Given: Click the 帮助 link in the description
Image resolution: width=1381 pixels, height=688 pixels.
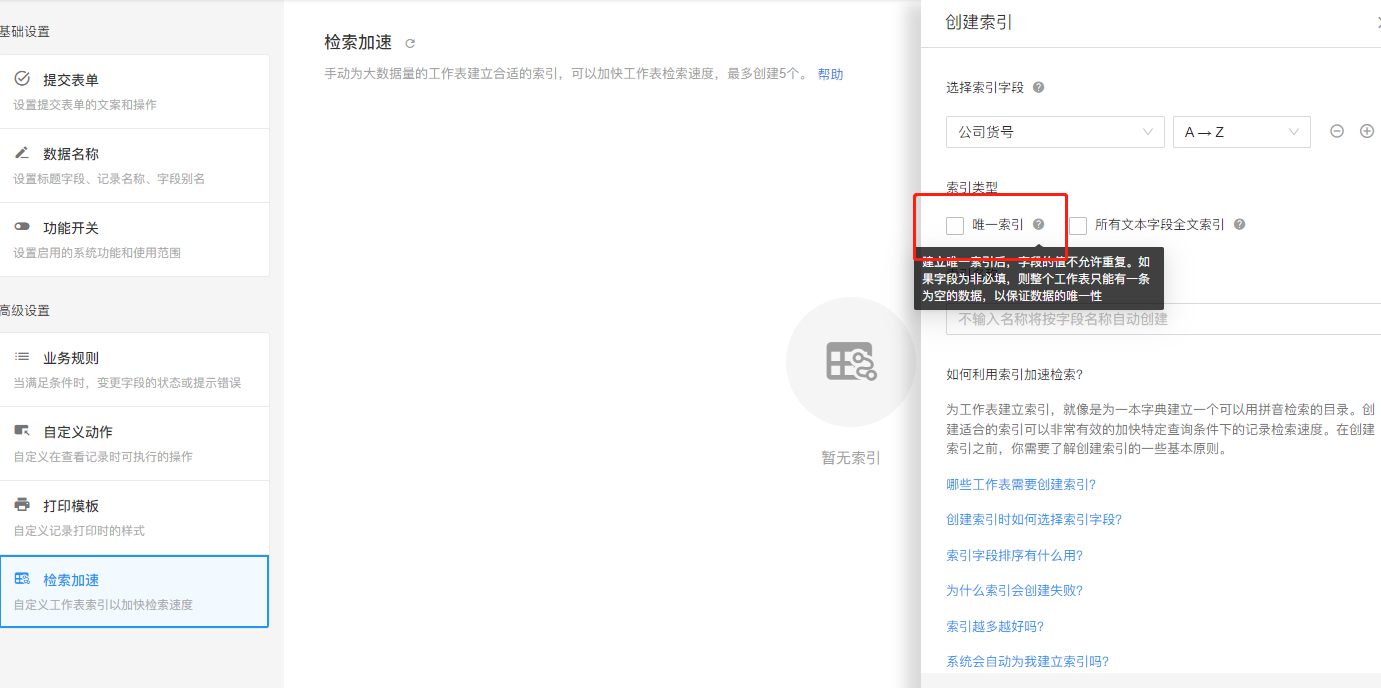Looking at the screenshot, I should point(830,74).
